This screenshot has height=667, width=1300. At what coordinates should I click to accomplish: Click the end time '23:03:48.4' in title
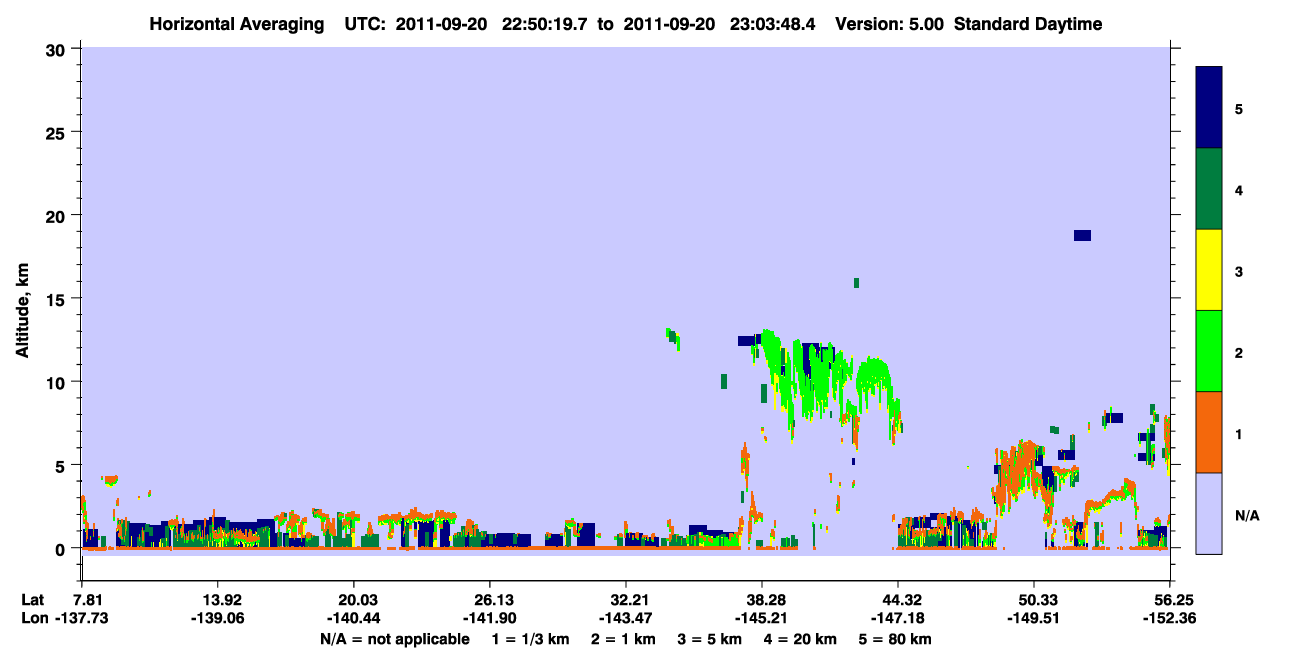pyautogui.click(x=770, y=24)
